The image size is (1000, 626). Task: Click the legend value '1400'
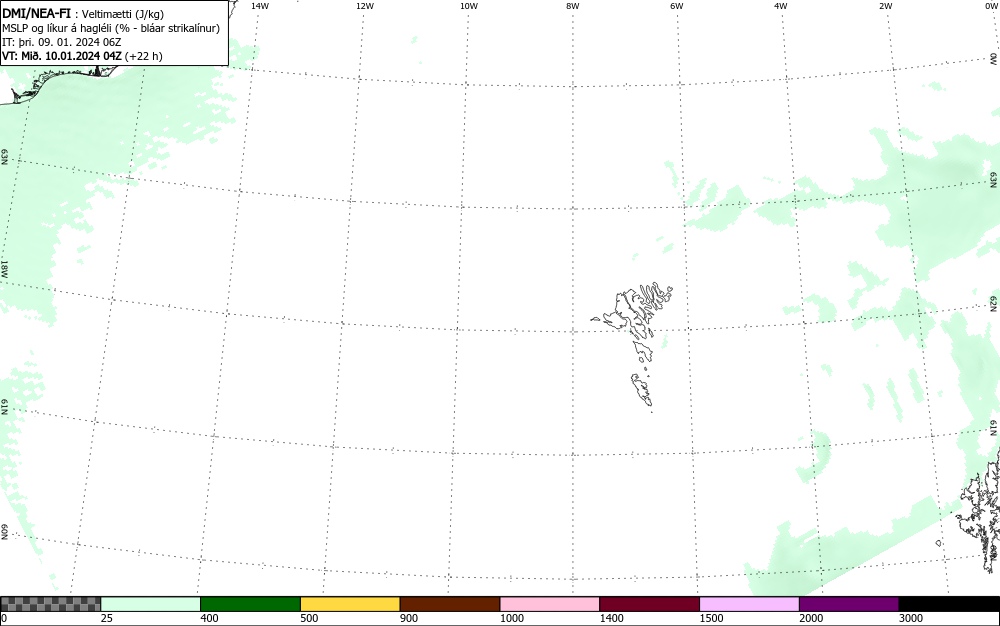(x=612, y=618)
